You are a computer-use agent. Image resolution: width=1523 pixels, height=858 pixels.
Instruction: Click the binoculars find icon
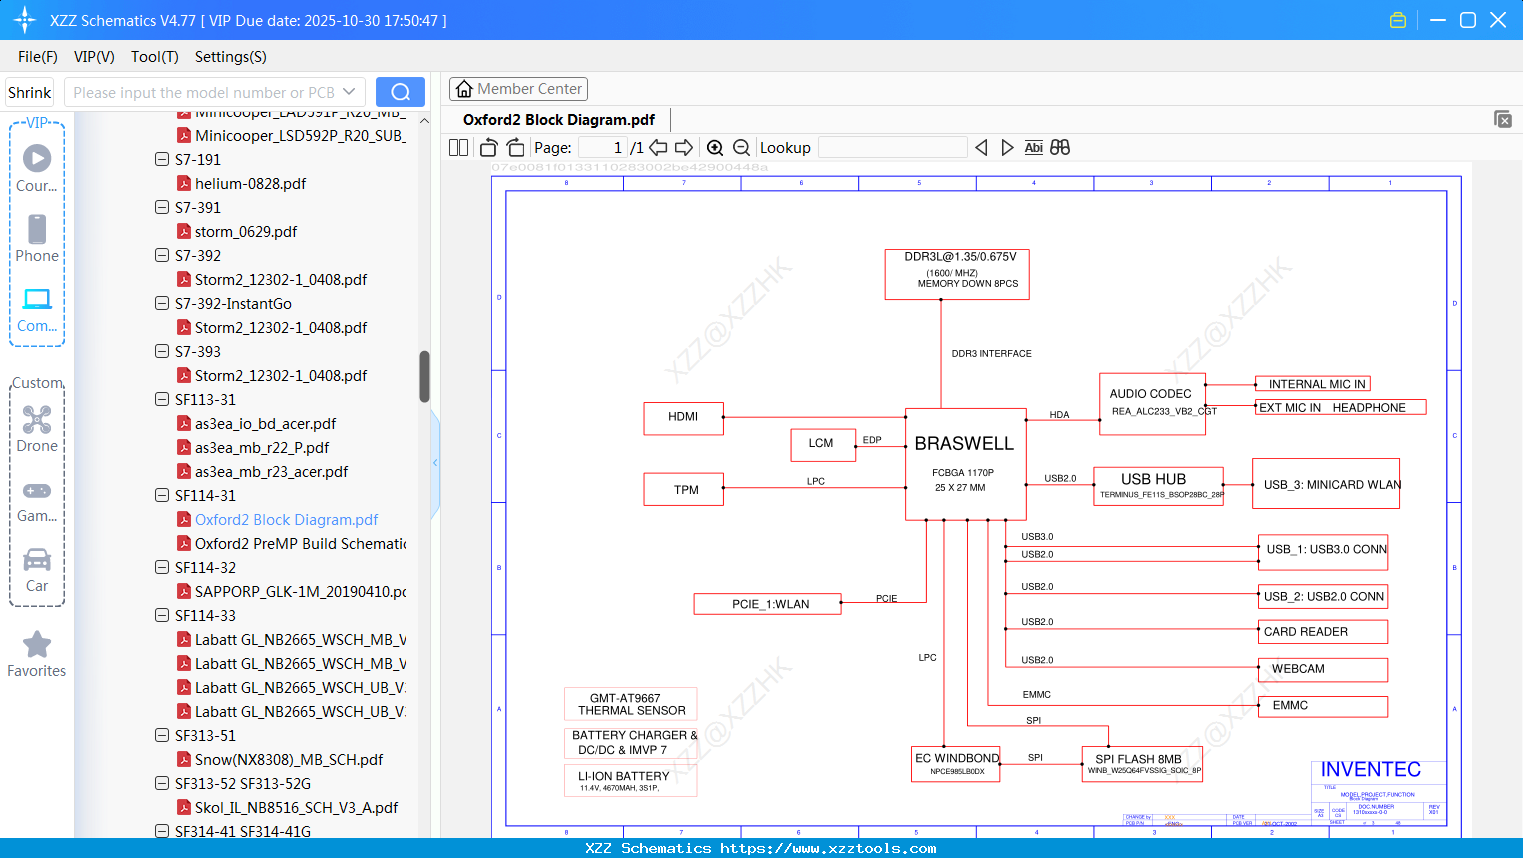1060,148
